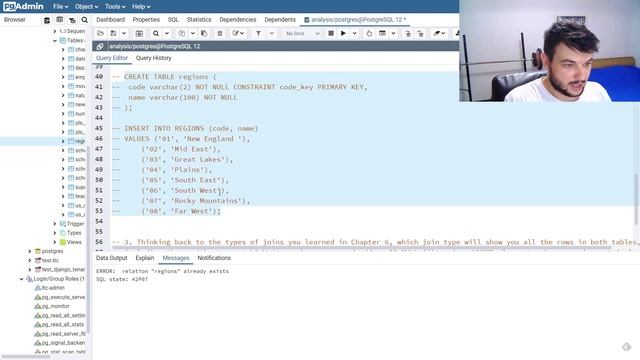Open the Execute options dropdown arrow
640x360 pixels.
pos(354,33)
